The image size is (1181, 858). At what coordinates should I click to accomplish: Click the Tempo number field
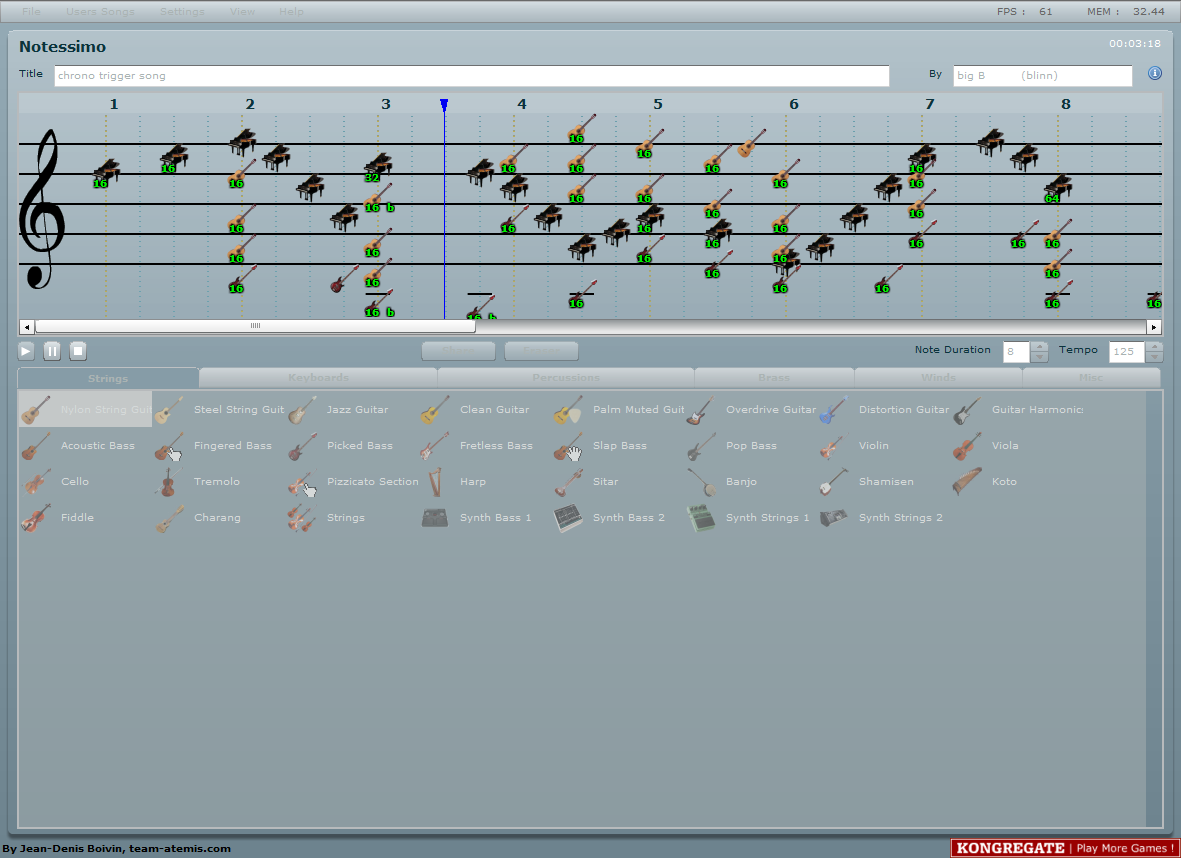point(1127,352)
